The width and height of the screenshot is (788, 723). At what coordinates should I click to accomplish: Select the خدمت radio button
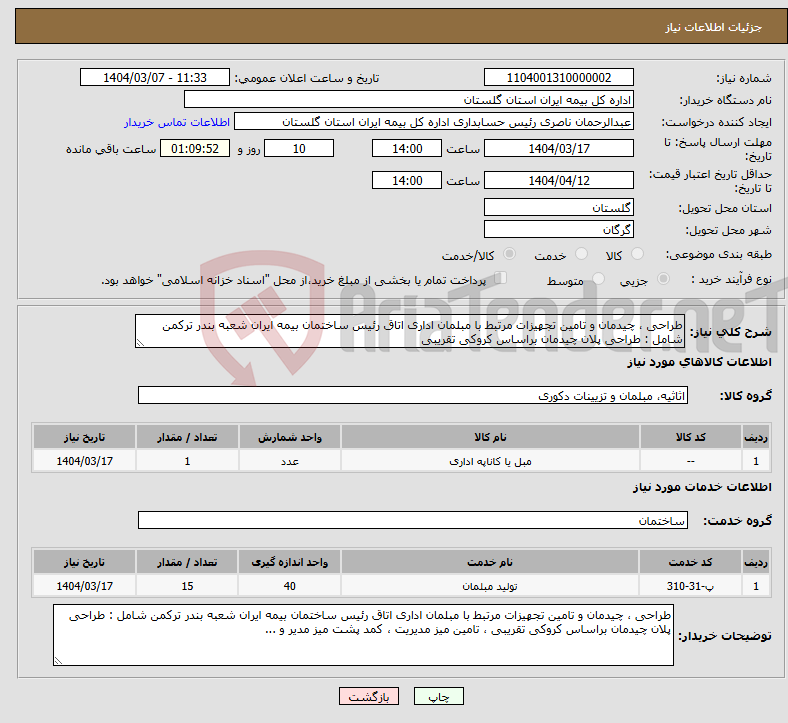[x=581, y=254]
